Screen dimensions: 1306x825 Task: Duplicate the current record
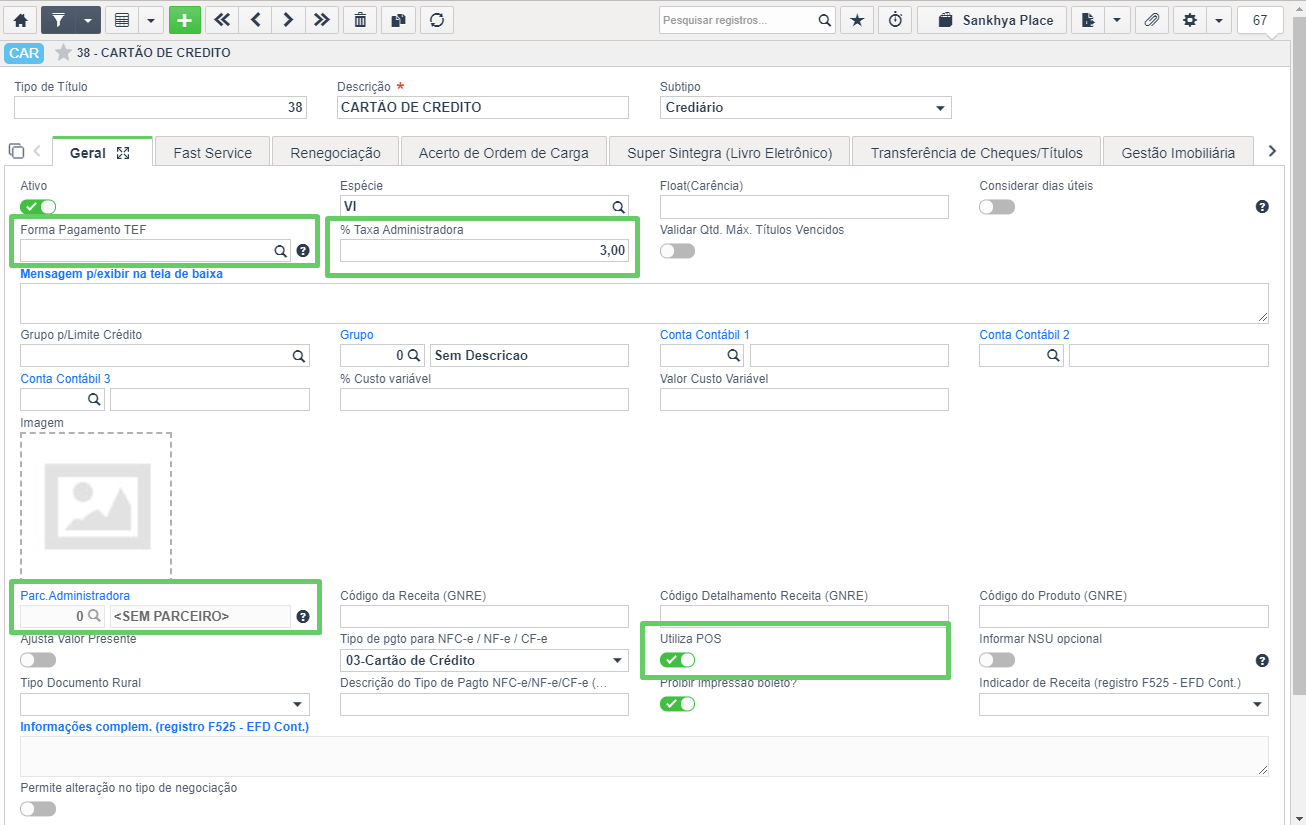click(398, 20)
